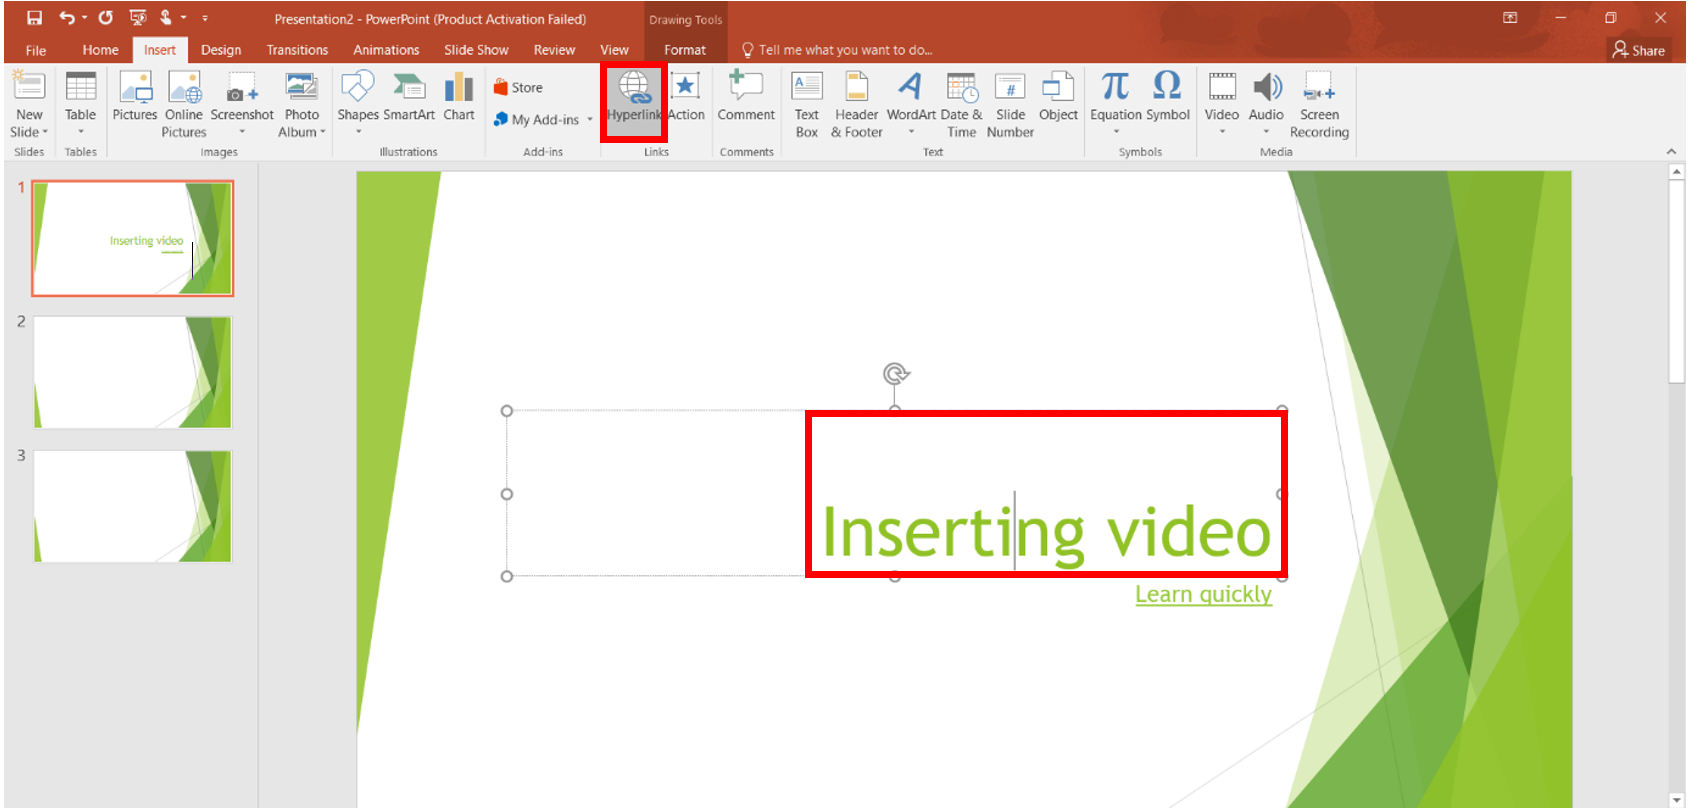Expand the Undo history dropdown arrow
The height and width of the screenshot is (808, 1690).
pos(84,18)
